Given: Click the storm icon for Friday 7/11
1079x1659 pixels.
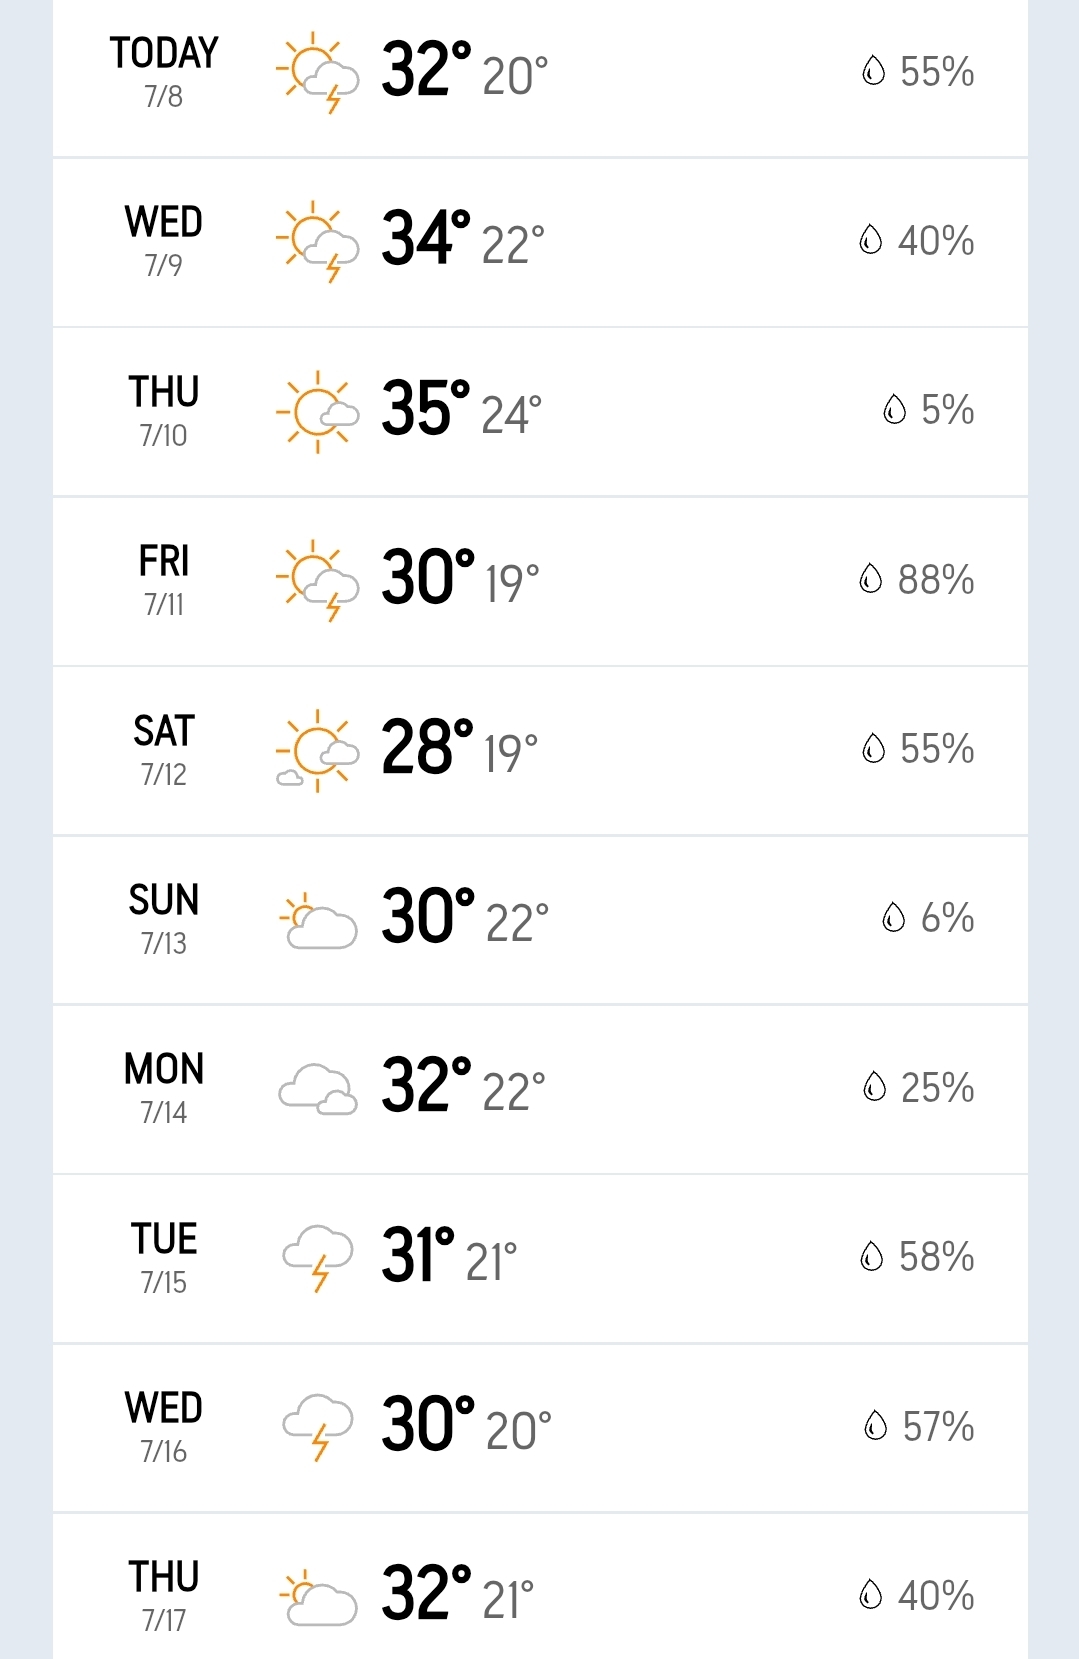Looking at the screenshot, I should (318, 580).
